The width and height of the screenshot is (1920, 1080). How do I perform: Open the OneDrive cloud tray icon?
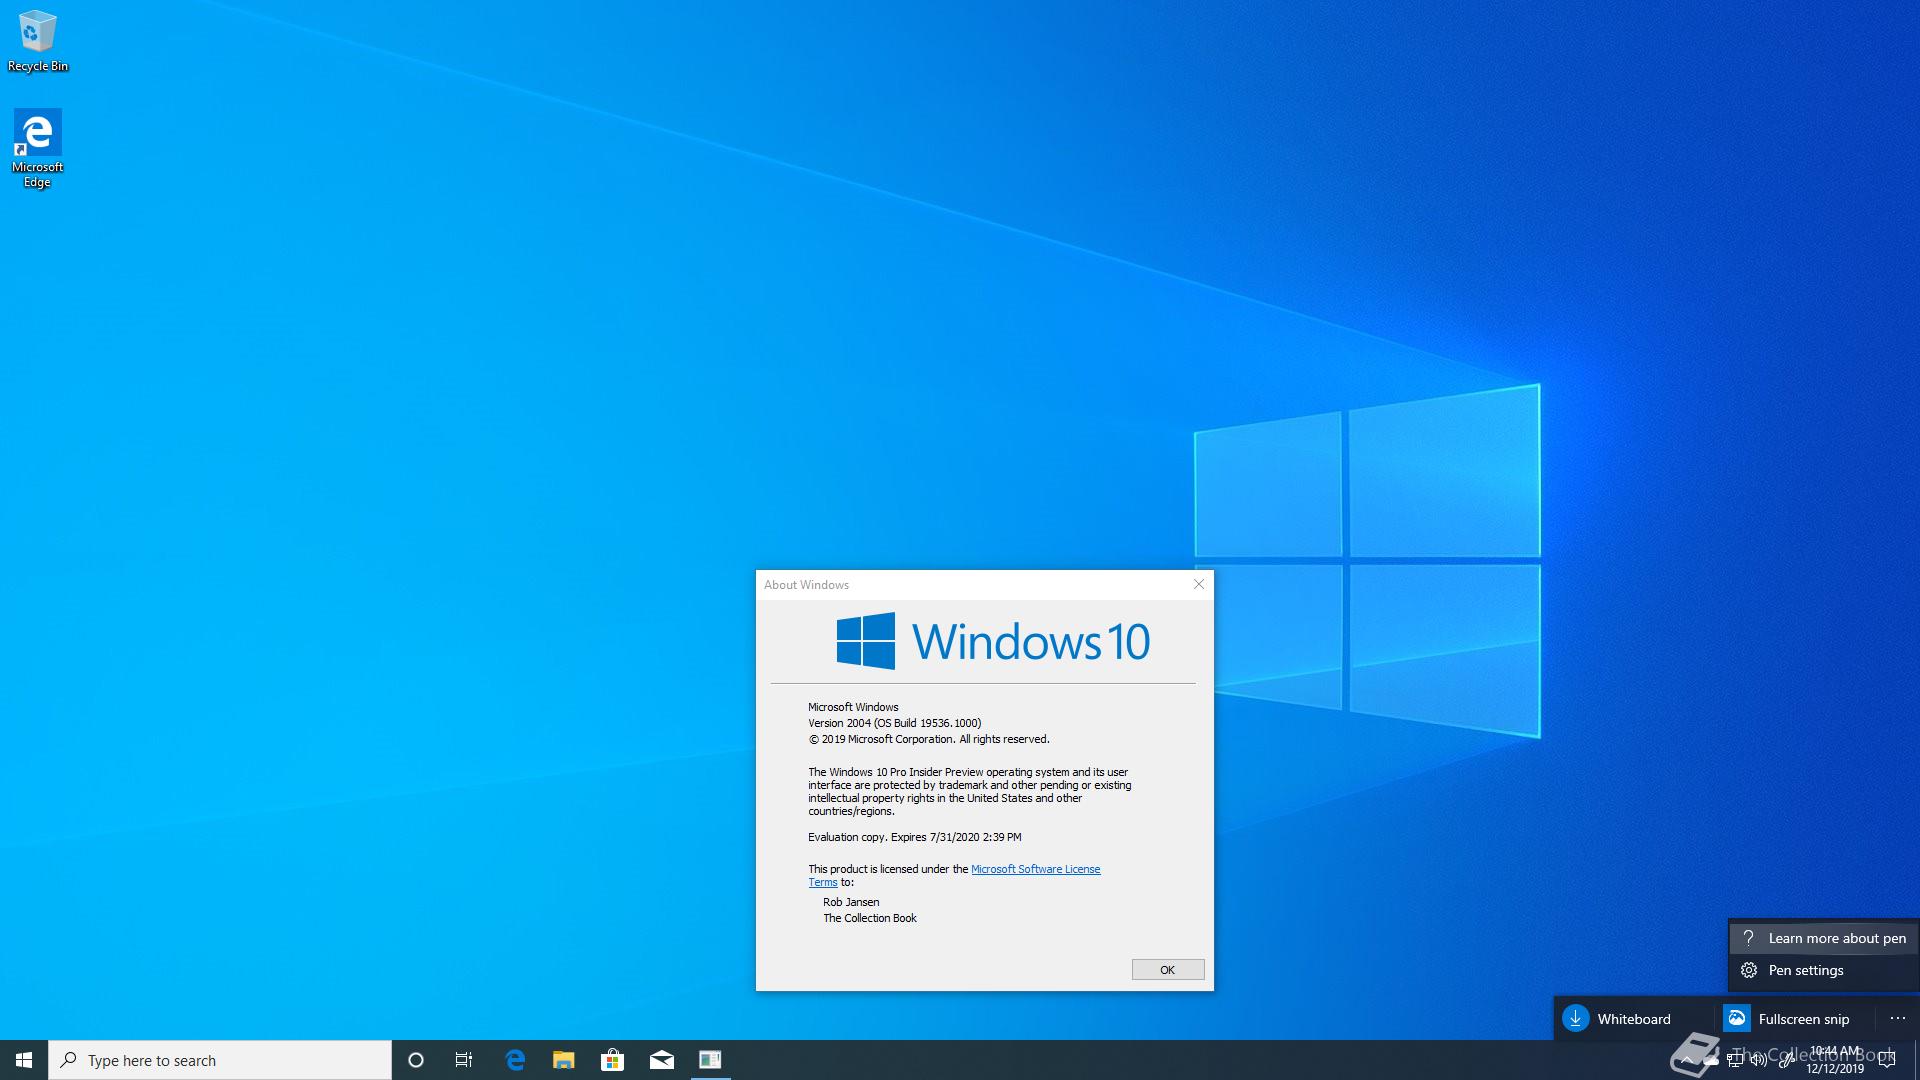coord(1710,1061)
